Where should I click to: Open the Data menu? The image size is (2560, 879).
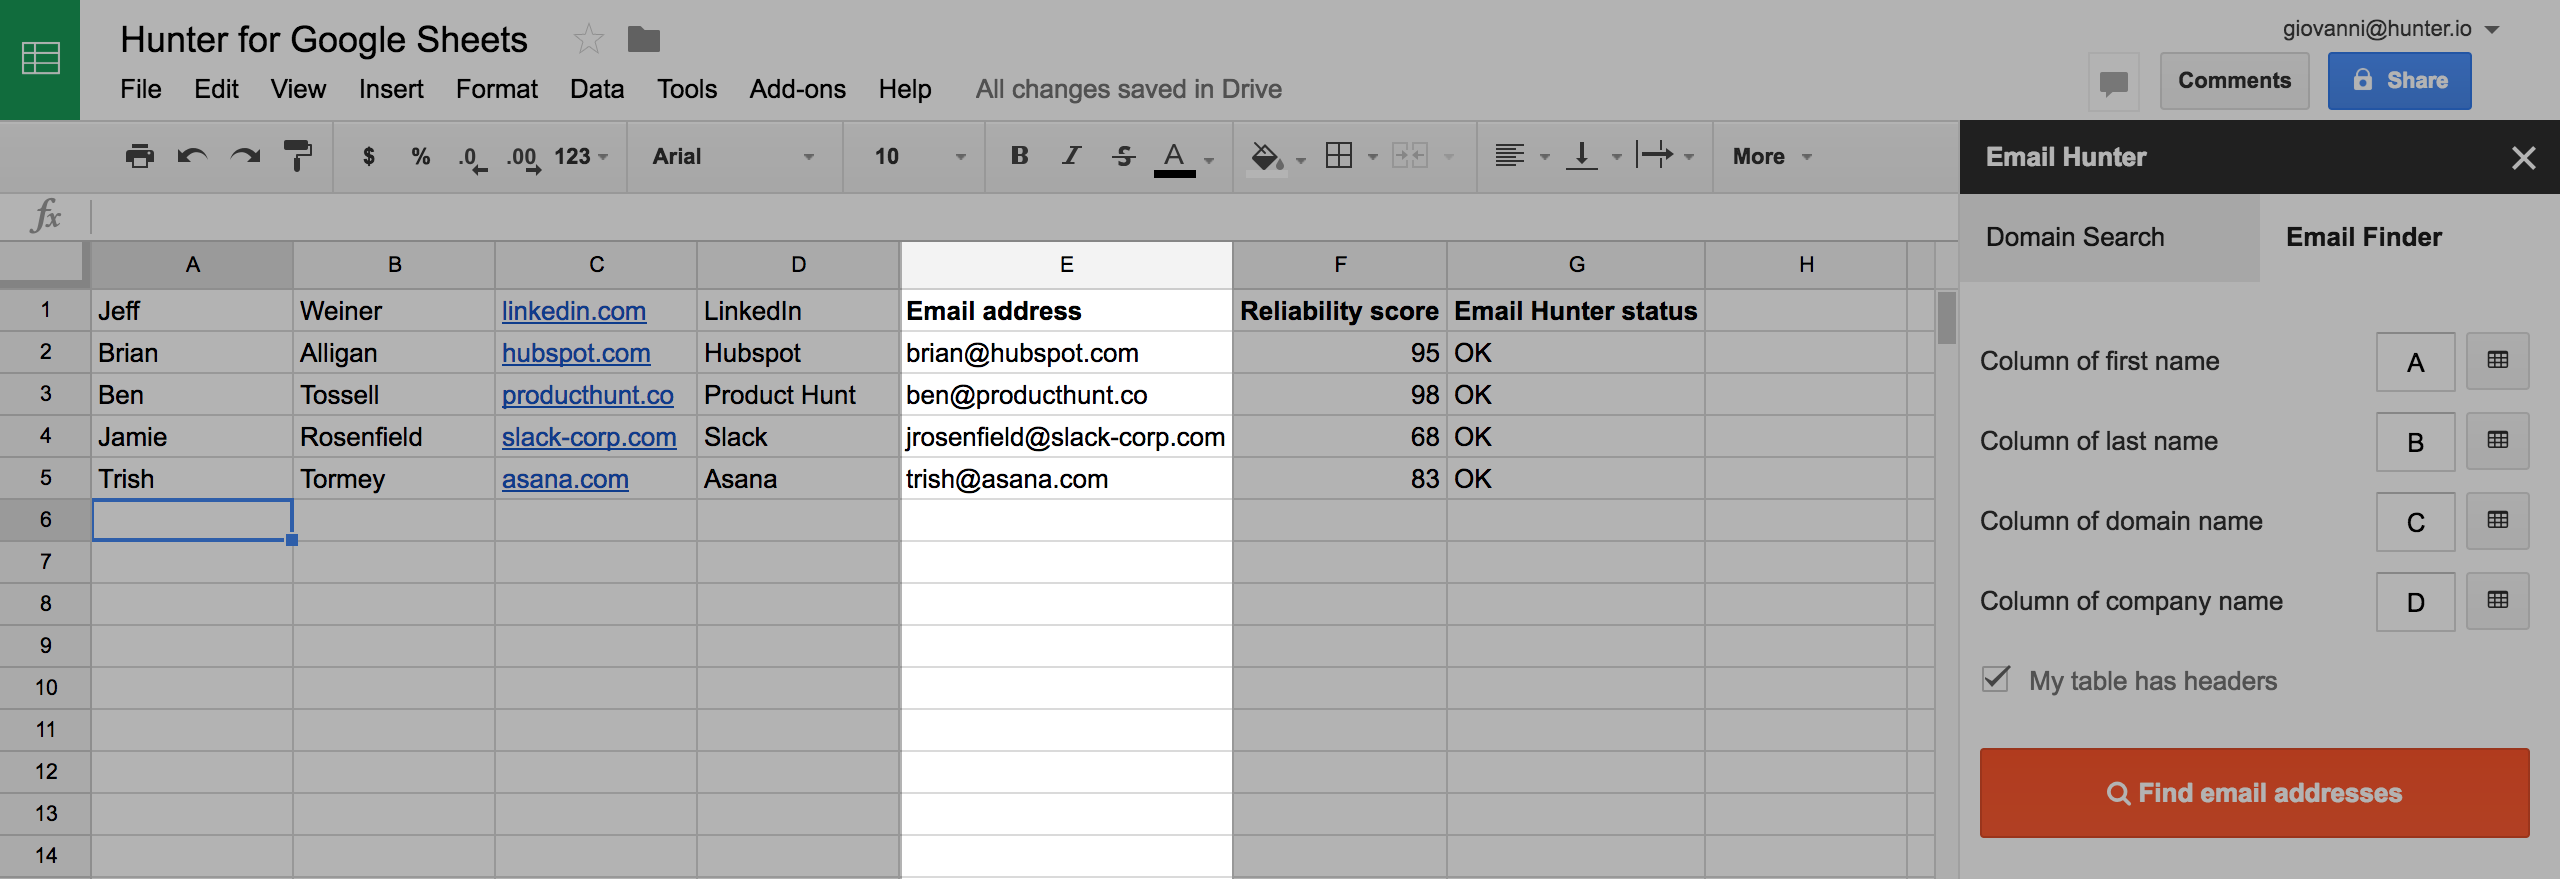[x=597, y=89]
